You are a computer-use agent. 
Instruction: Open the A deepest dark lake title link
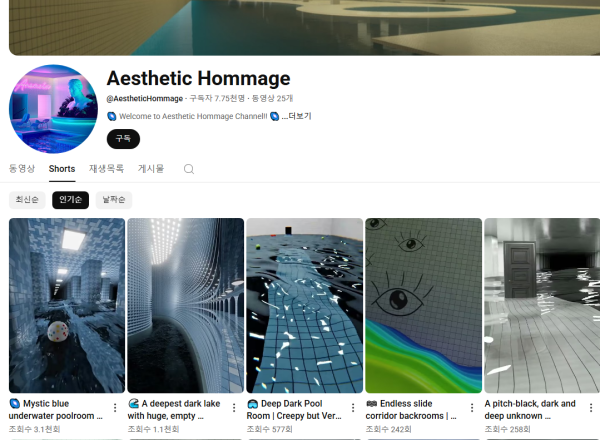tap(174, 409)
